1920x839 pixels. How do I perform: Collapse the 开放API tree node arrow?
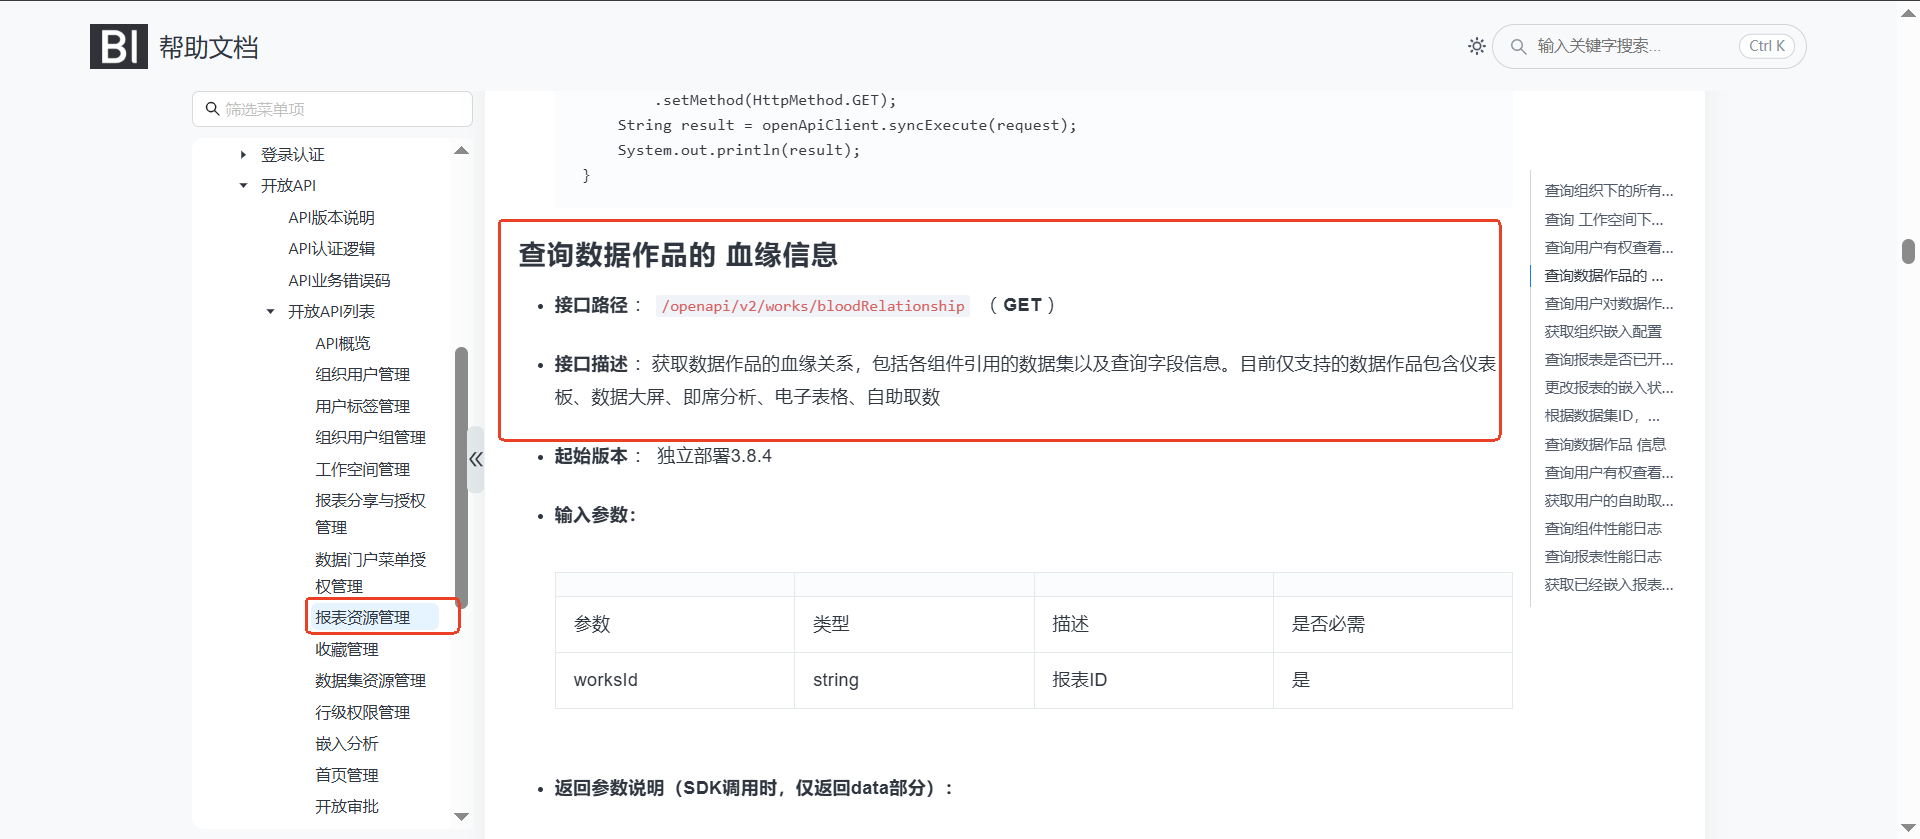[243, 186]
